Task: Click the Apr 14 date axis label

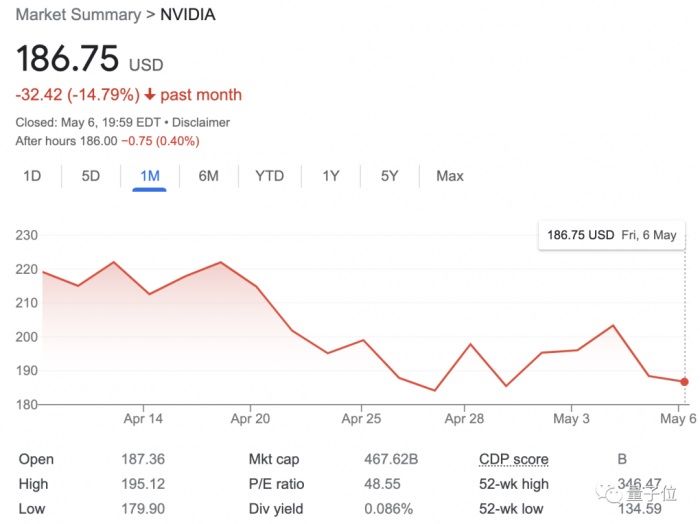Action: [x=144, y=419]
